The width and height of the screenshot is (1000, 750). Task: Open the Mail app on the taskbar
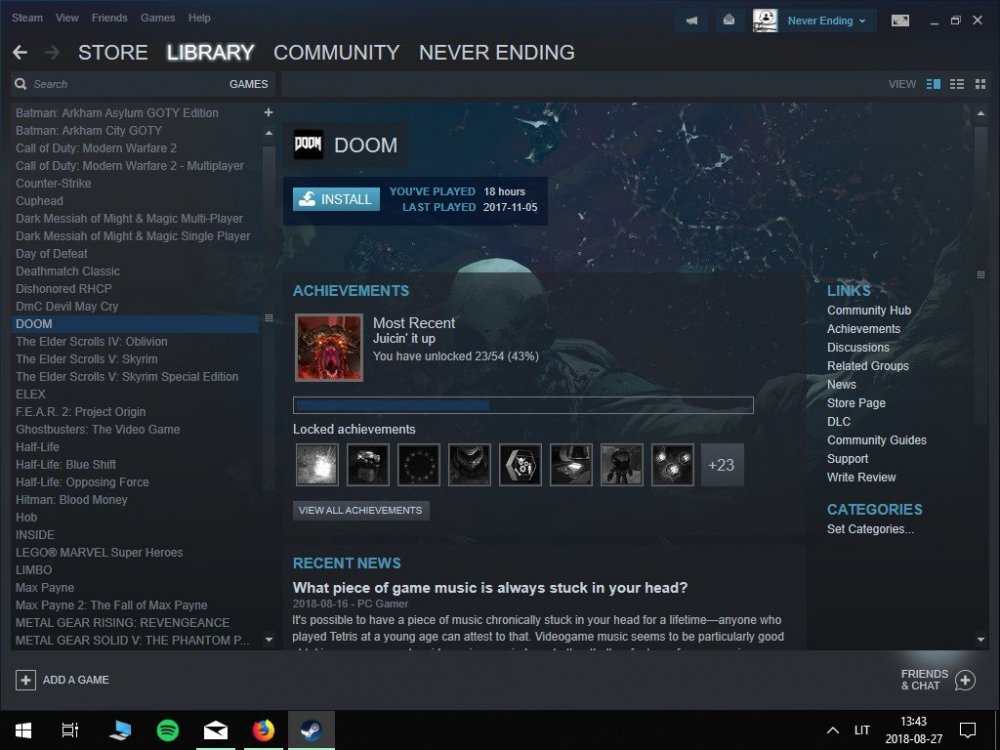(216, 730)
